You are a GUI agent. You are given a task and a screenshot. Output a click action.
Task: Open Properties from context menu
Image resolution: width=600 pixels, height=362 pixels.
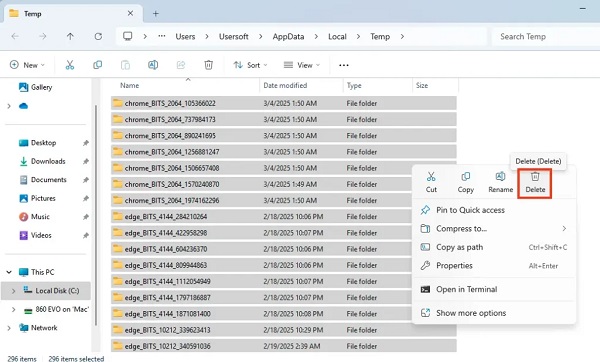click(x=494, y=266)
